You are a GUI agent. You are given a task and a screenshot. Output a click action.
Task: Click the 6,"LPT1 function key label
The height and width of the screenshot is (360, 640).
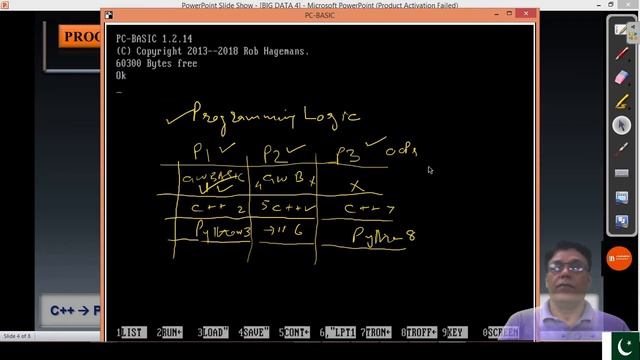[338, 333]
